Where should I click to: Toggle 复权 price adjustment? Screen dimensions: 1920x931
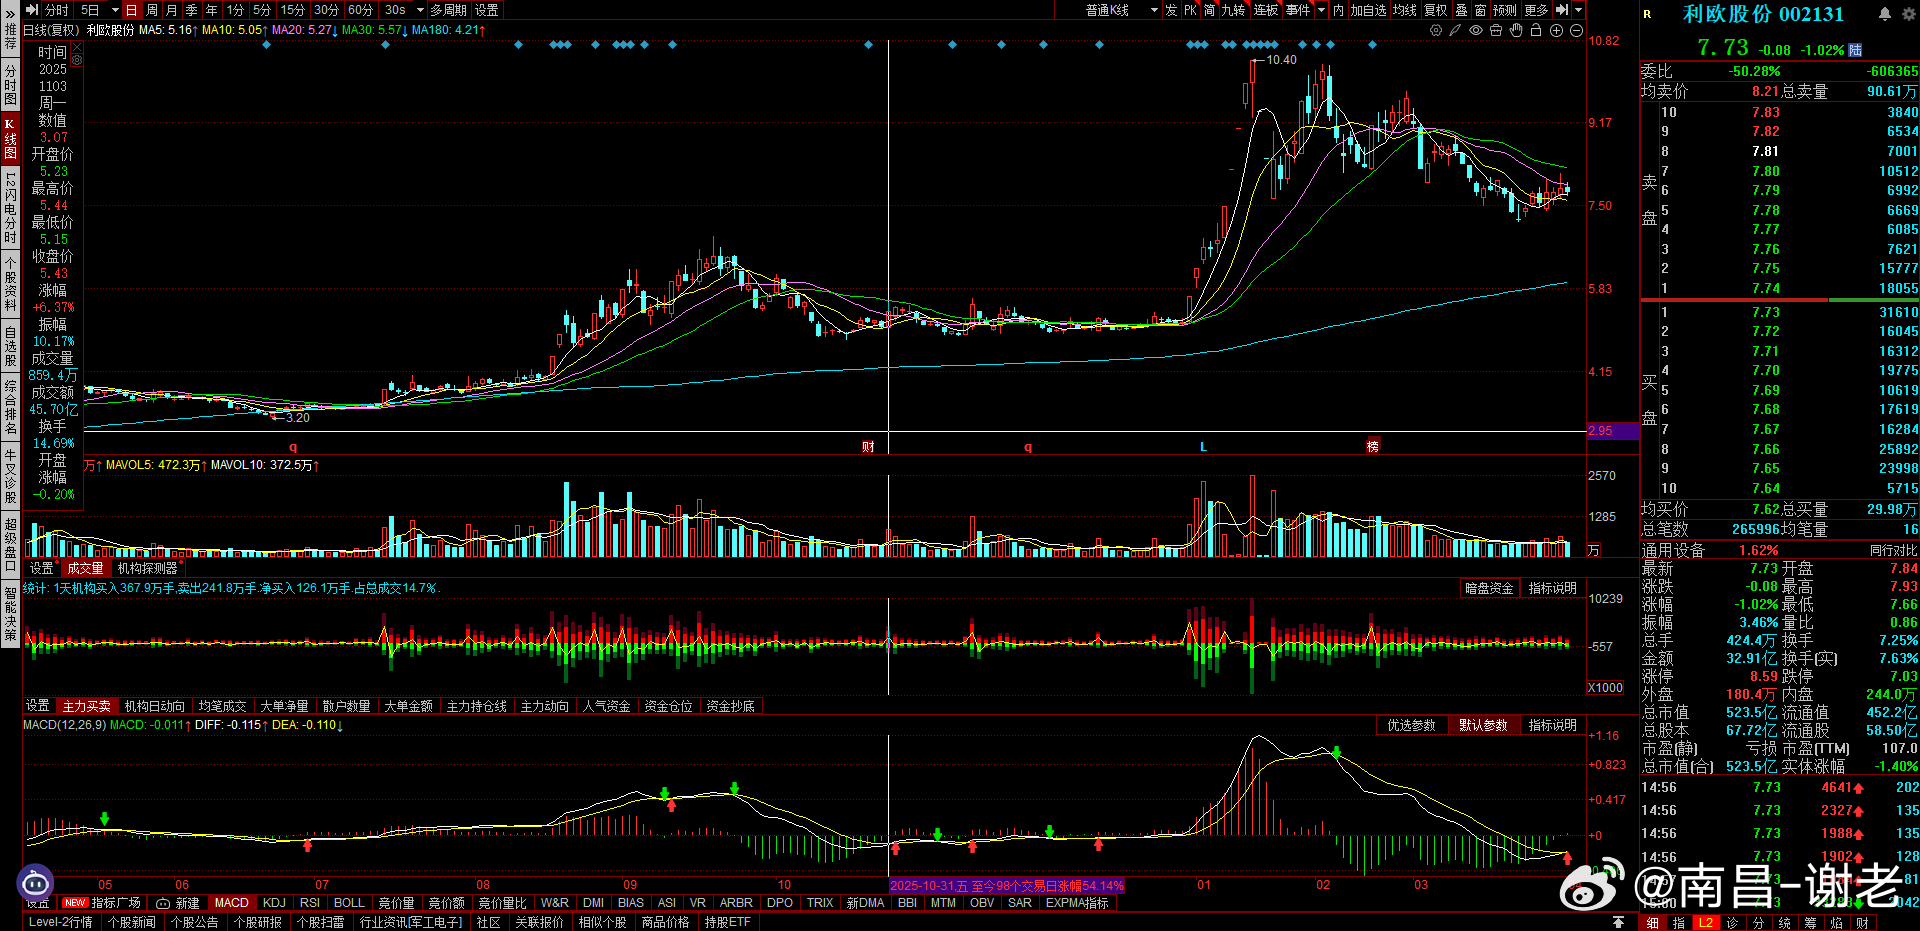coord(1436,10)
